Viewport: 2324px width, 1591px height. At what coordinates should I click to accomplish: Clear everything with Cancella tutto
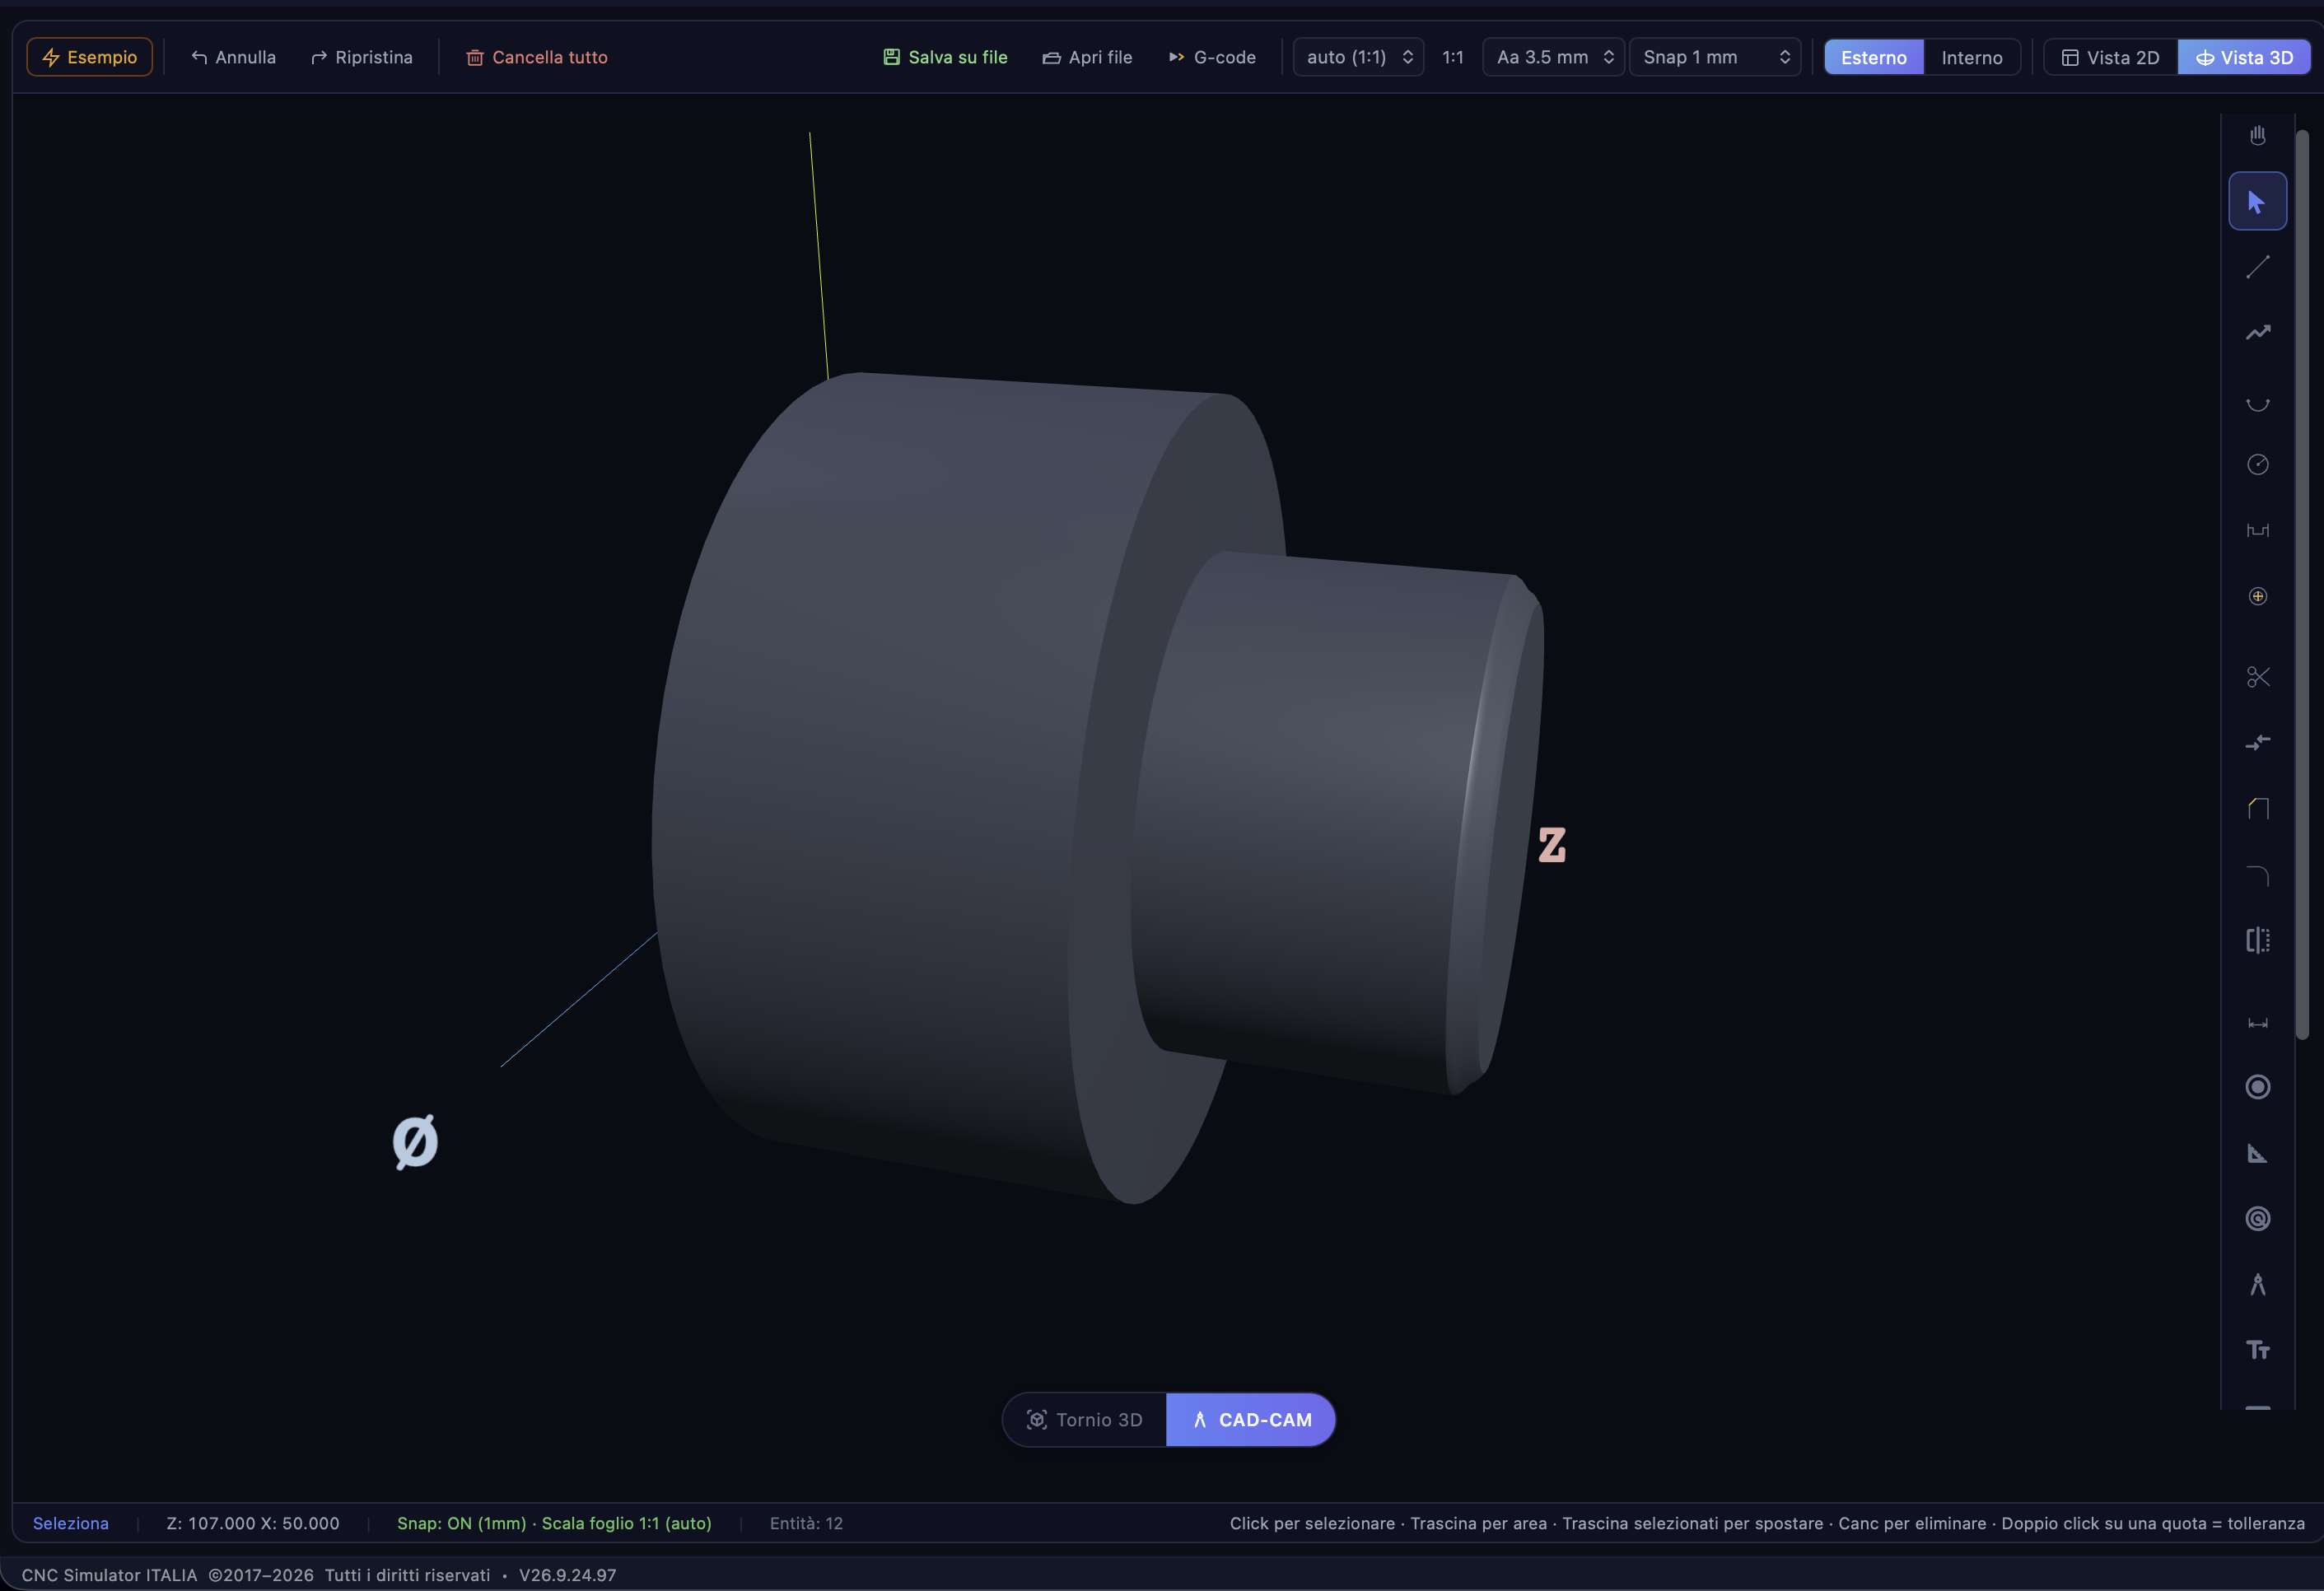click(x=537, y=57)
